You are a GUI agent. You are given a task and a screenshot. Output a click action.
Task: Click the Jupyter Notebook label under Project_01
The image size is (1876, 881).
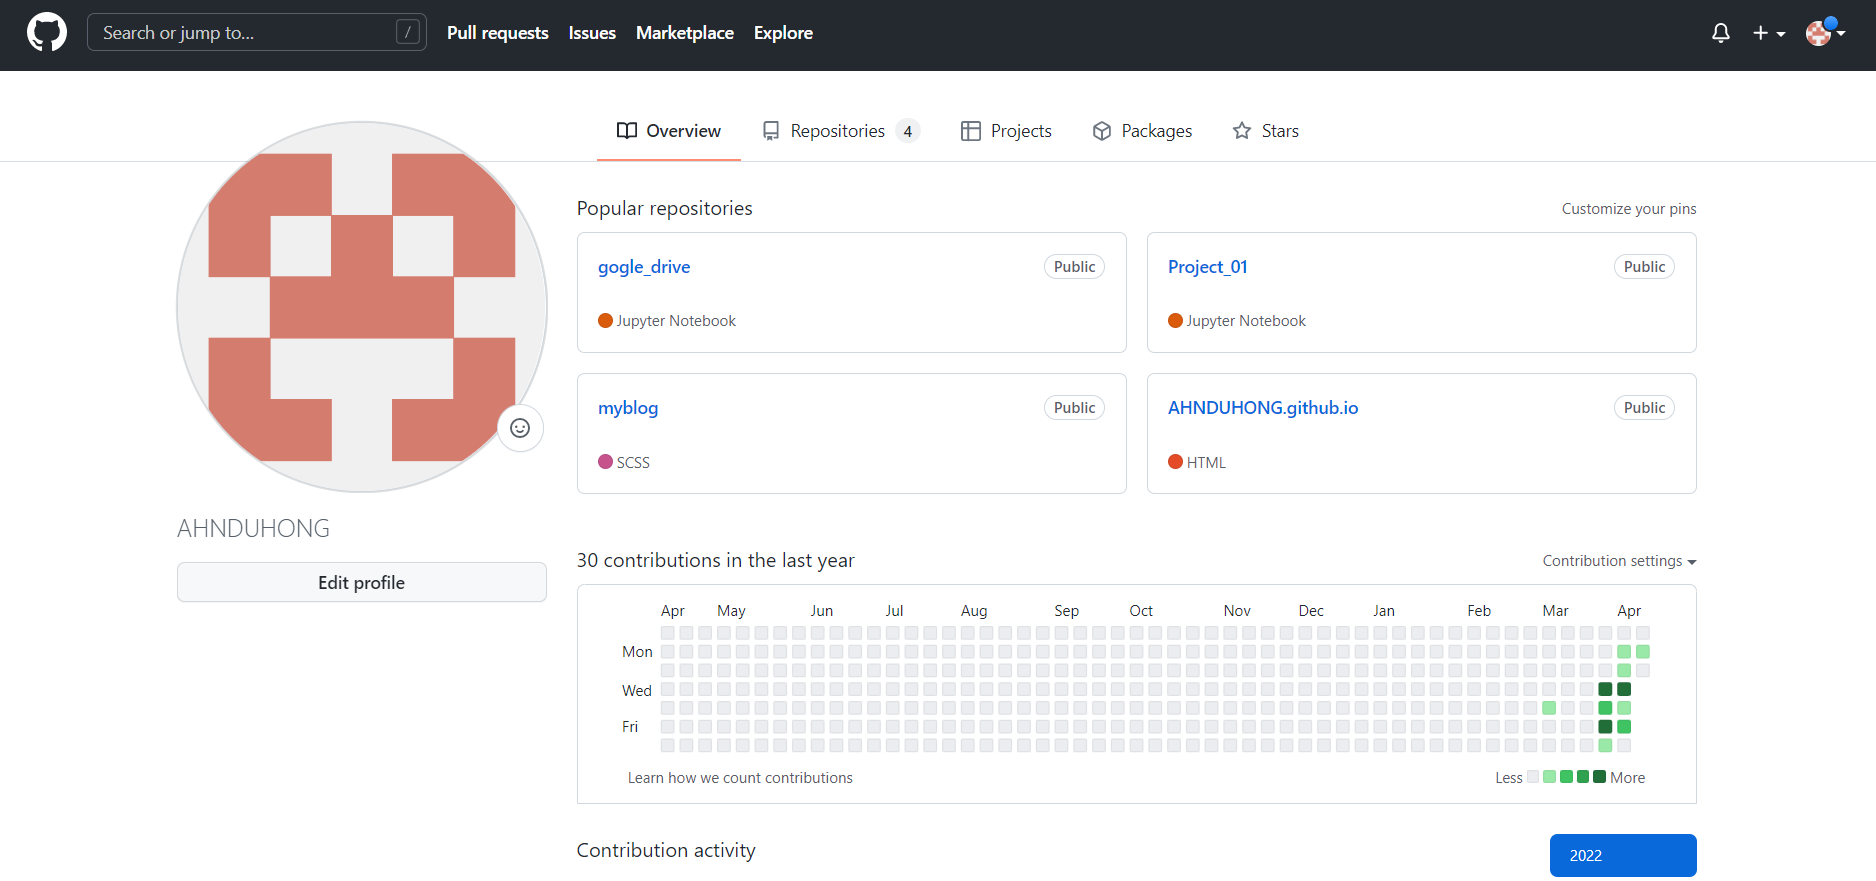pos(1246,321)
